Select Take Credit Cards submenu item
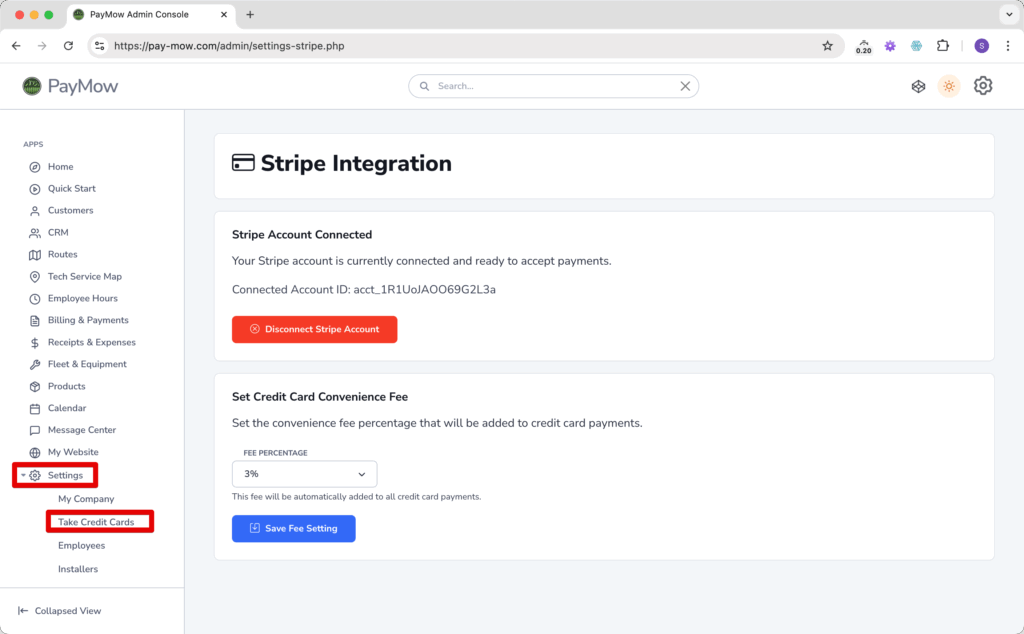Viewport: 1024px width, 634px height. tap(96, 522)
